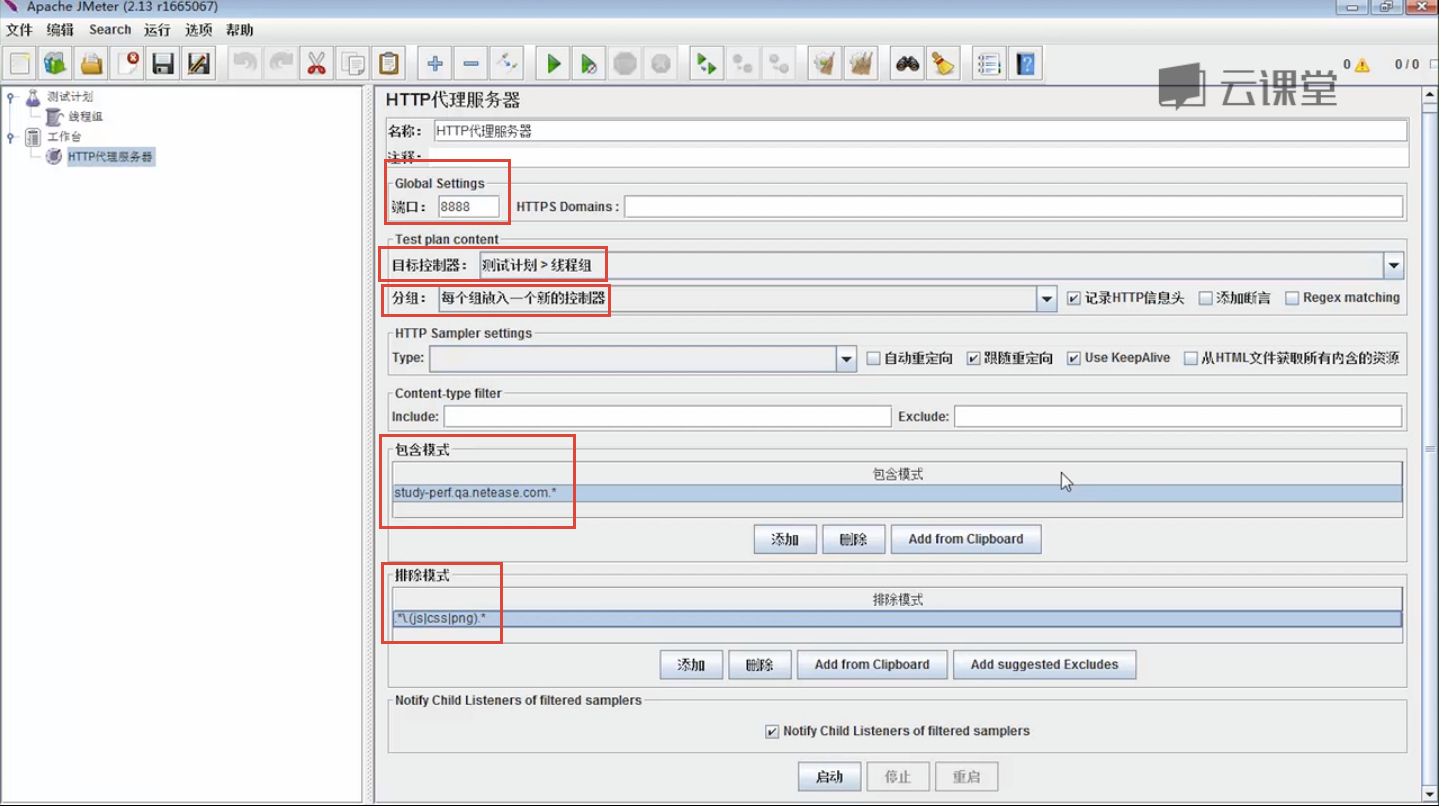Screen dimensions: 1439x806
Task: Click the Close test plan icon
Action: click(127, 64)
